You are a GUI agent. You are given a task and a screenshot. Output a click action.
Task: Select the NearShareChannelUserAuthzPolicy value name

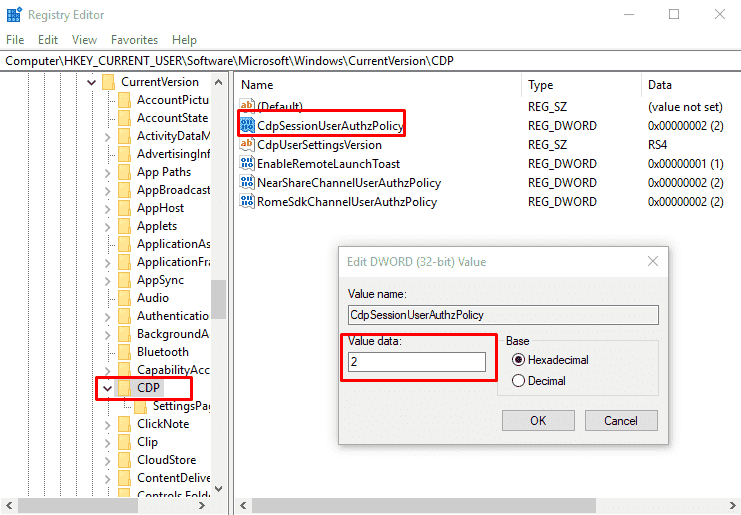[x=349, y=183]
